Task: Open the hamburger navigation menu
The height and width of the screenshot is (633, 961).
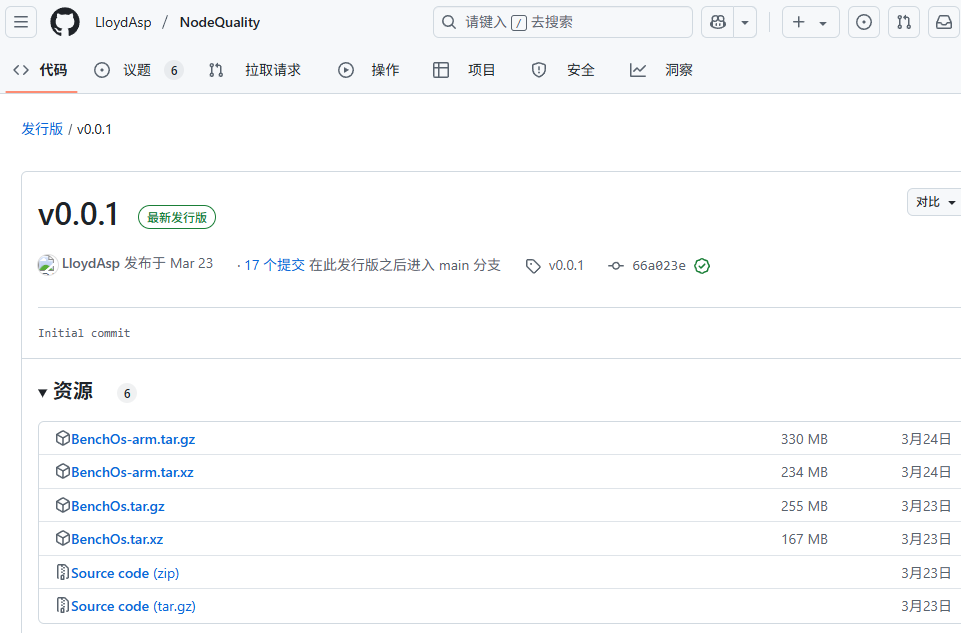Action: (21, 22)
